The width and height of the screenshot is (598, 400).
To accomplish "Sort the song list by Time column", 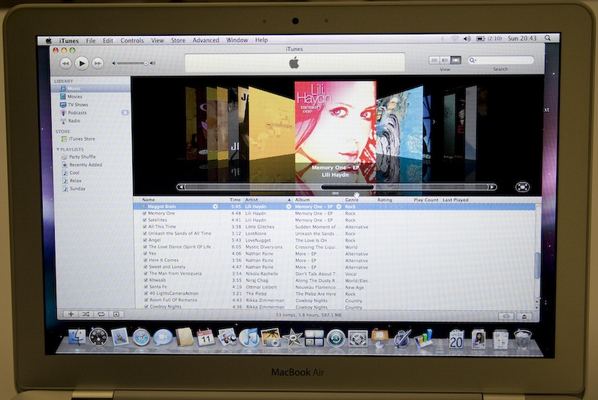I will 235,199.
